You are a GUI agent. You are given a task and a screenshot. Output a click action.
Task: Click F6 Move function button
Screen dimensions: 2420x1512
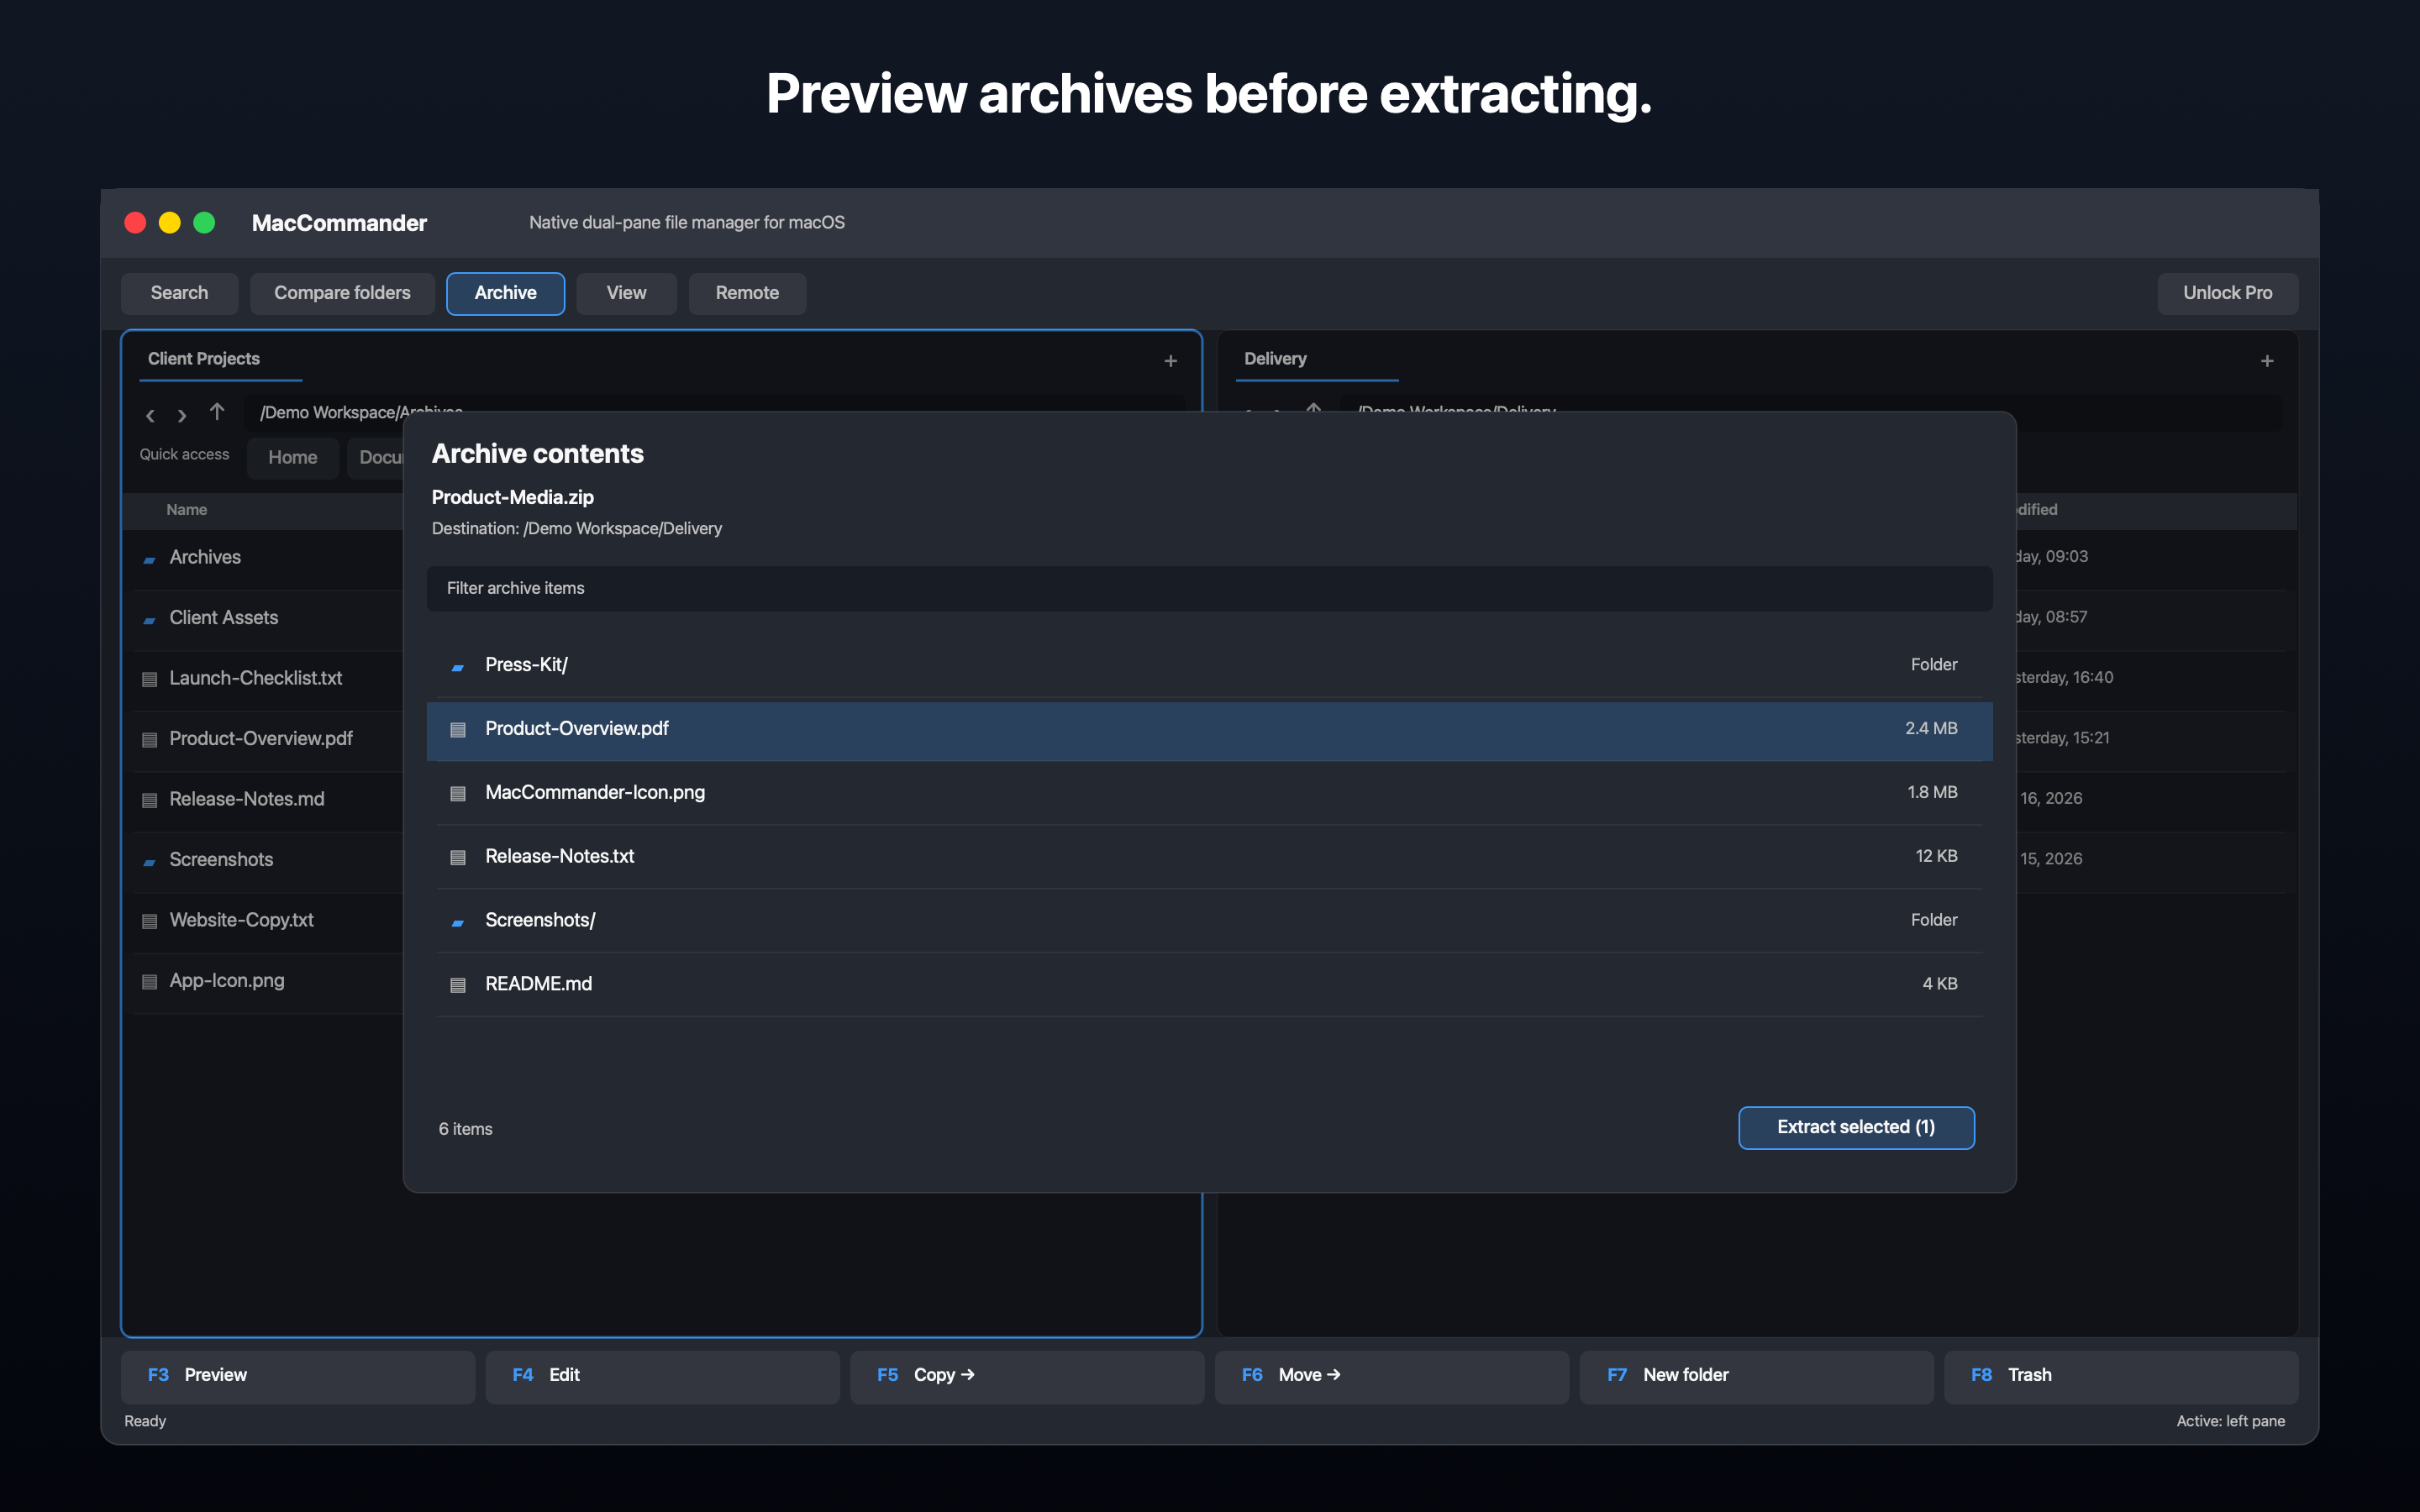tap(1391, 1376)
